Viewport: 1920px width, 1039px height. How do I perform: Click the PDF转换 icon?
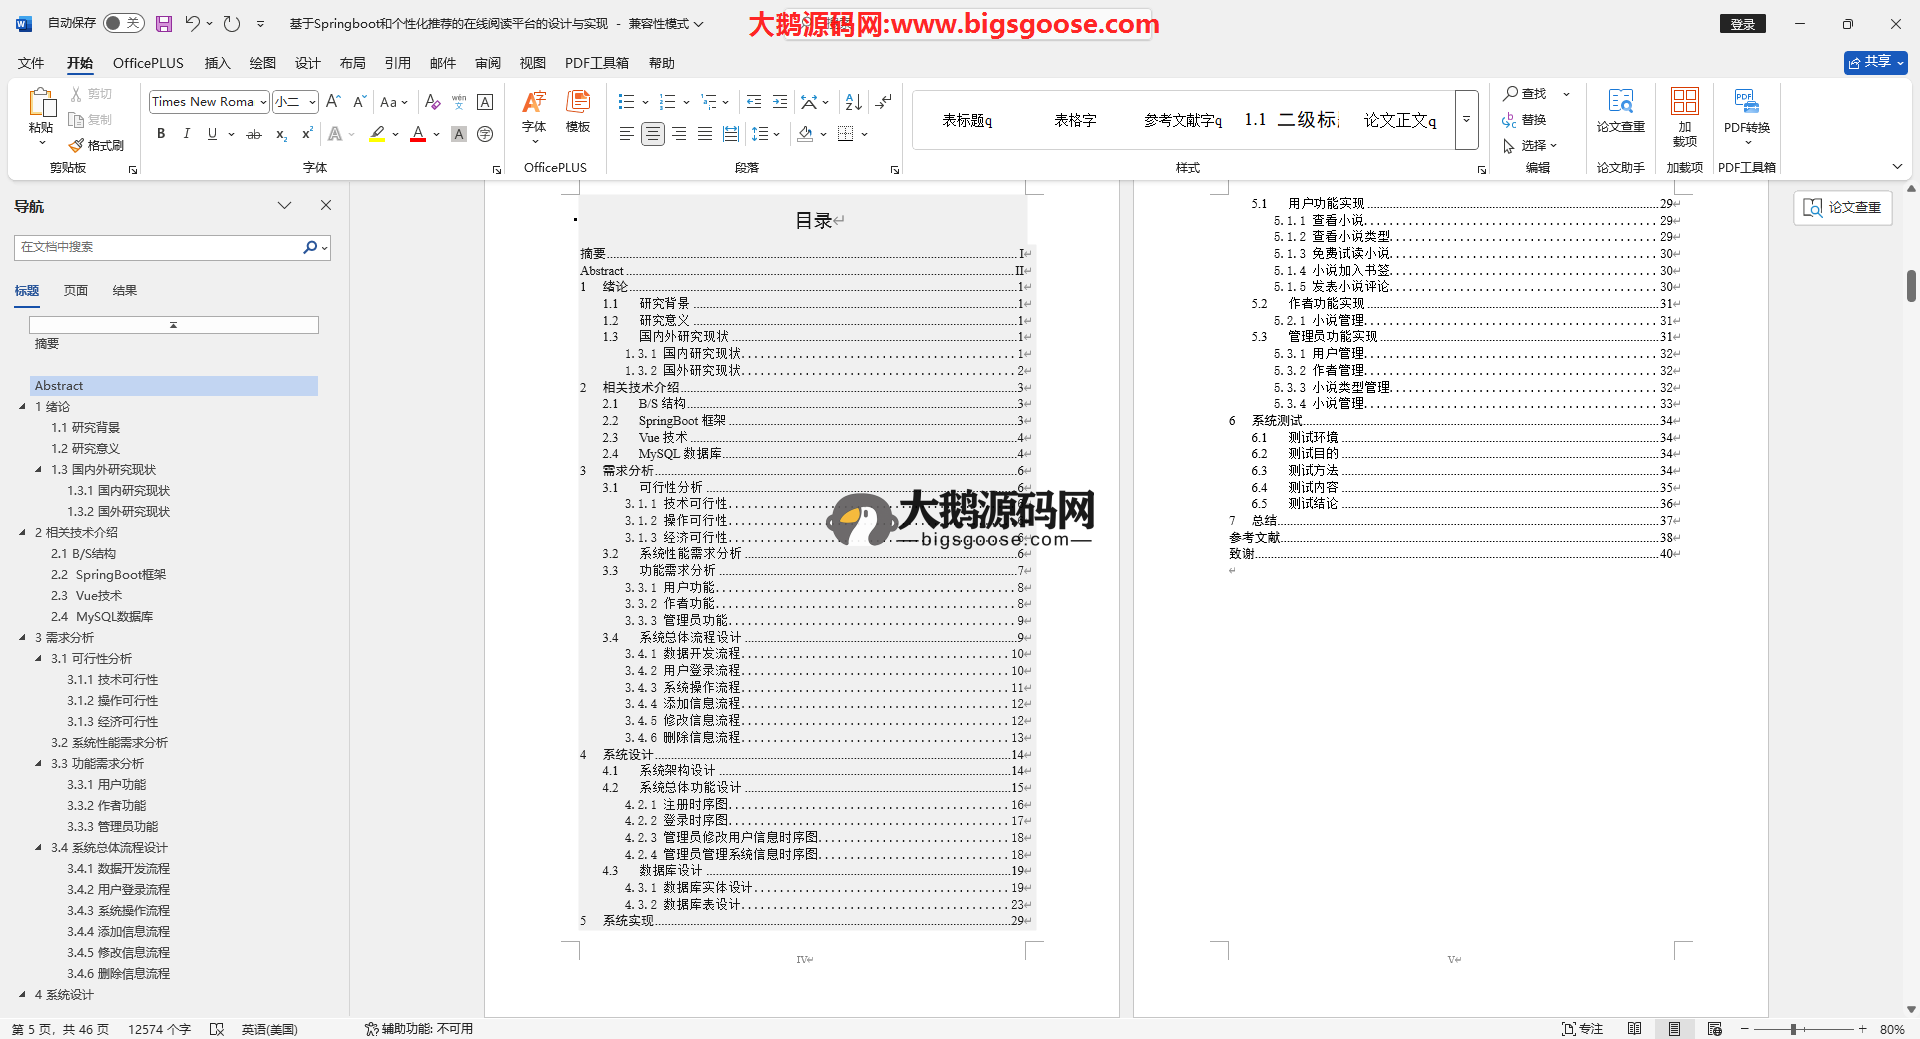click(x=1746, y=110)
